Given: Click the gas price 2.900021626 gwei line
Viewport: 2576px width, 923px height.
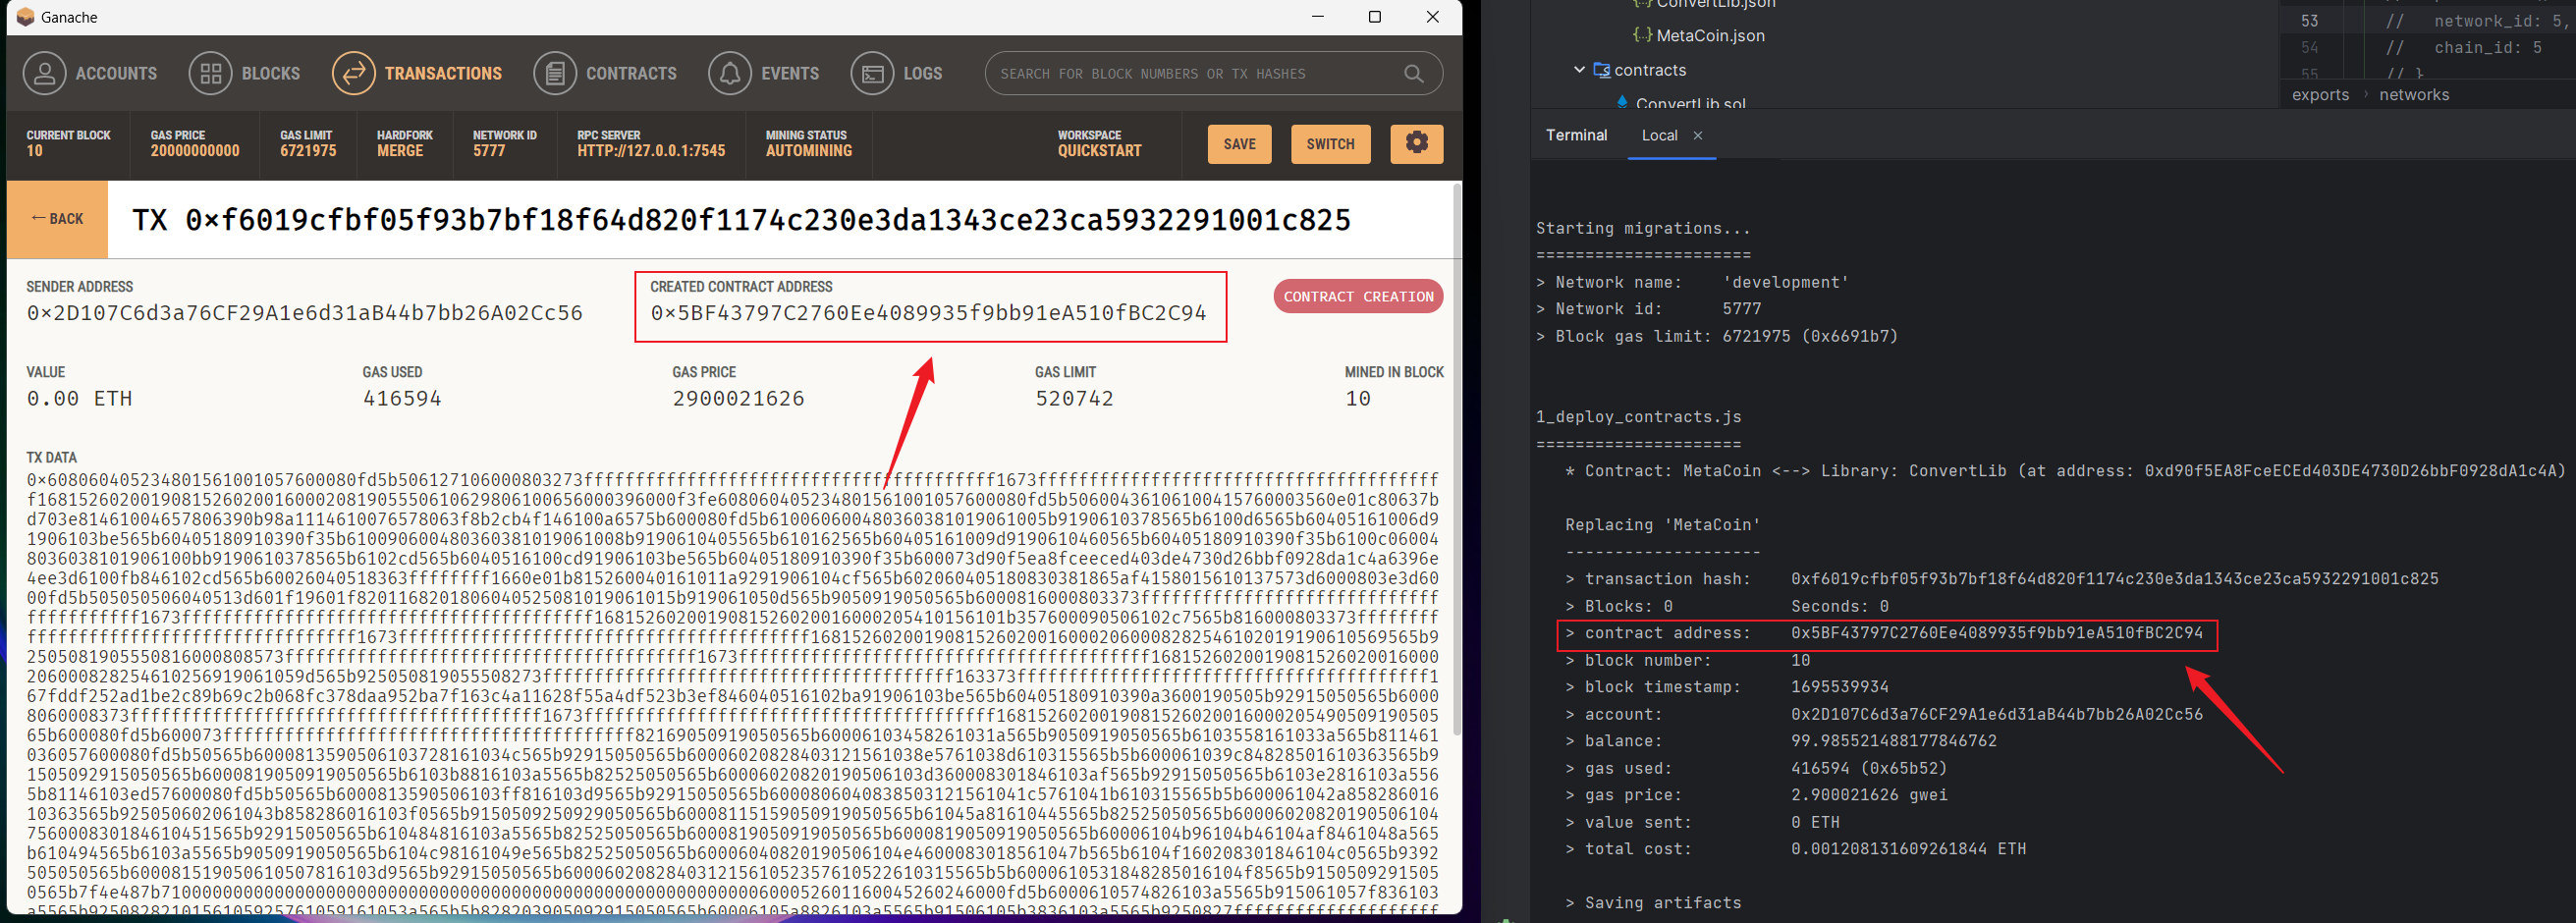Looking at the screenshot, I should click(1756, 795).
